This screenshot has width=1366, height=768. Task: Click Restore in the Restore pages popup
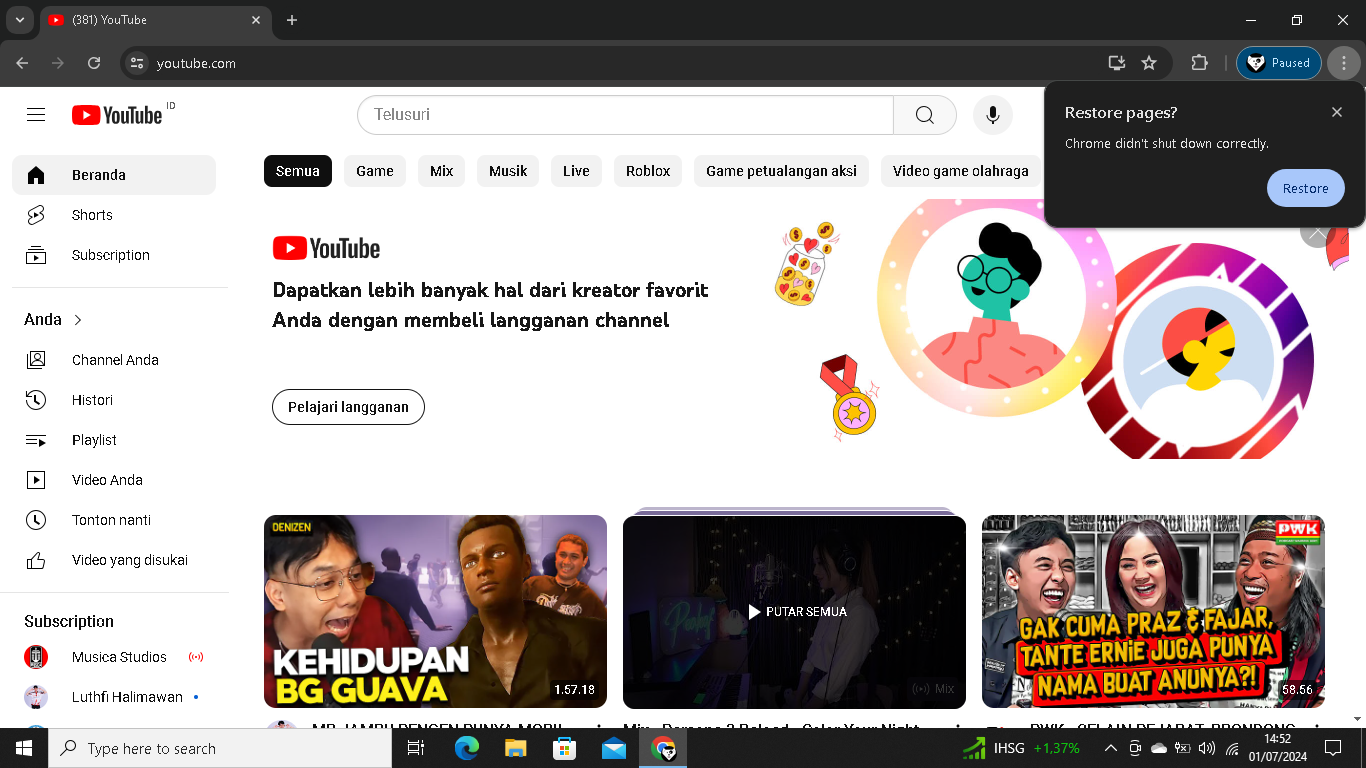(1306, 188)
